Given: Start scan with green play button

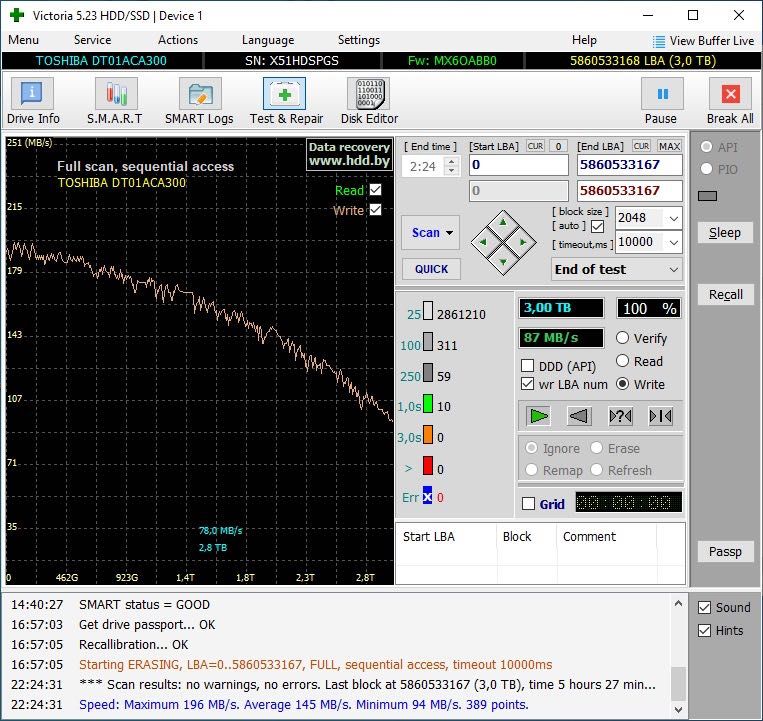Looking at the screenshot, I should (x=538, y=416).
